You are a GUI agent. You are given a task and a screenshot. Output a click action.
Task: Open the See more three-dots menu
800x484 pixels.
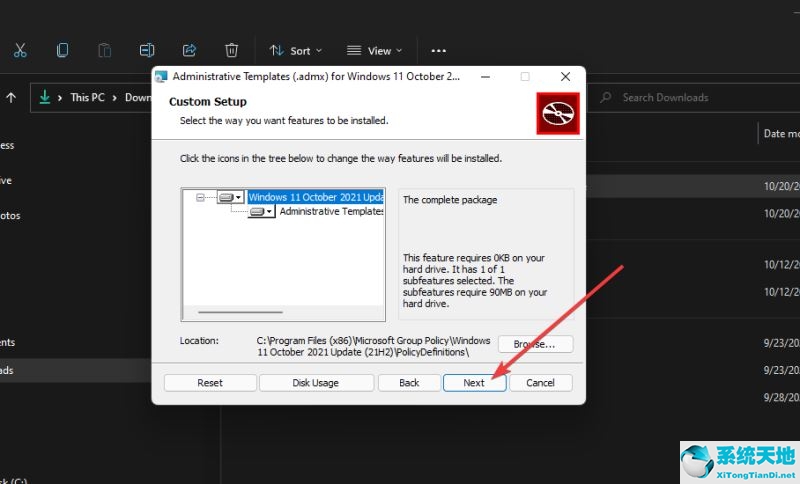click(x=438, y=50)
